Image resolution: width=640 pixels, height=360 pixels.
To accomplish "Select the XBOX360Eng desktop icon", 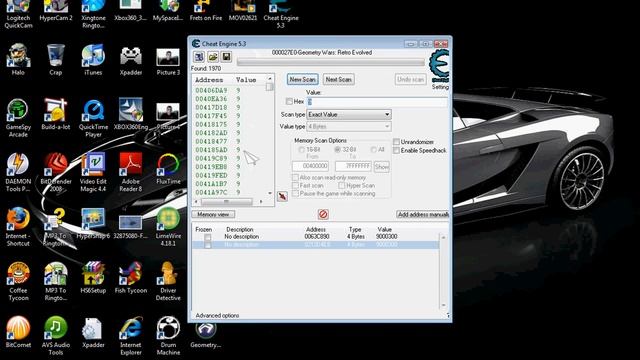I will tap(131, 115).
